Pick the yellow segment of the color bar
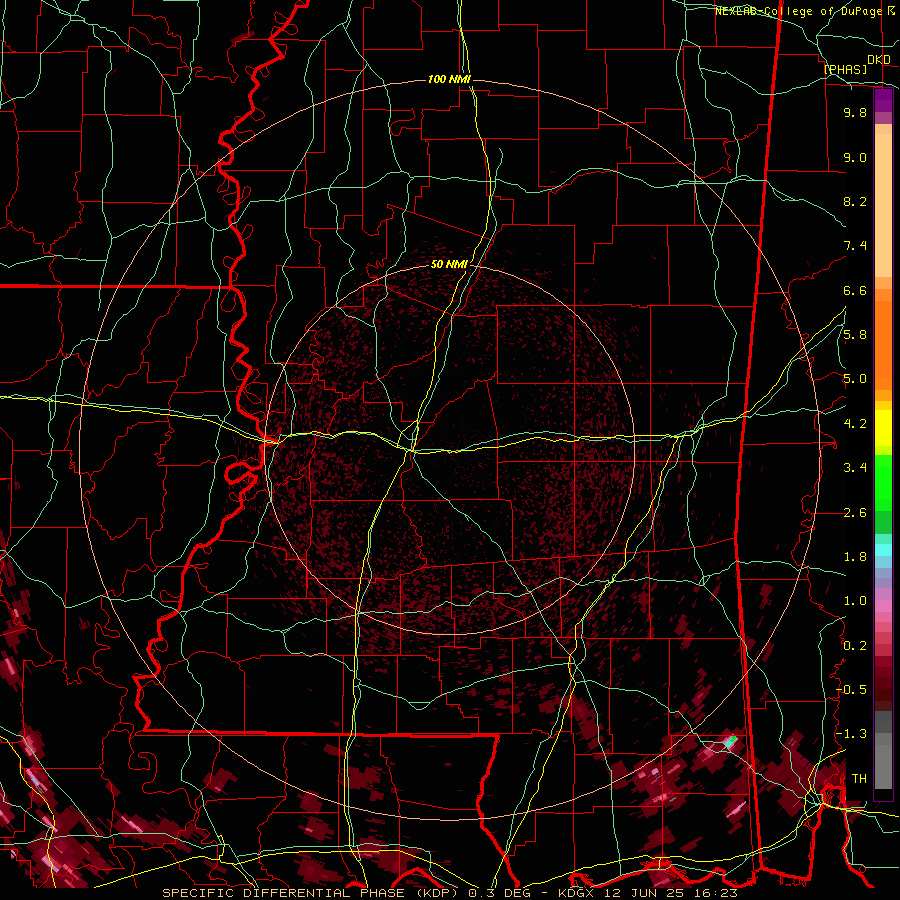The width and height of the screenshot is (900, 900). pos(883,428)
